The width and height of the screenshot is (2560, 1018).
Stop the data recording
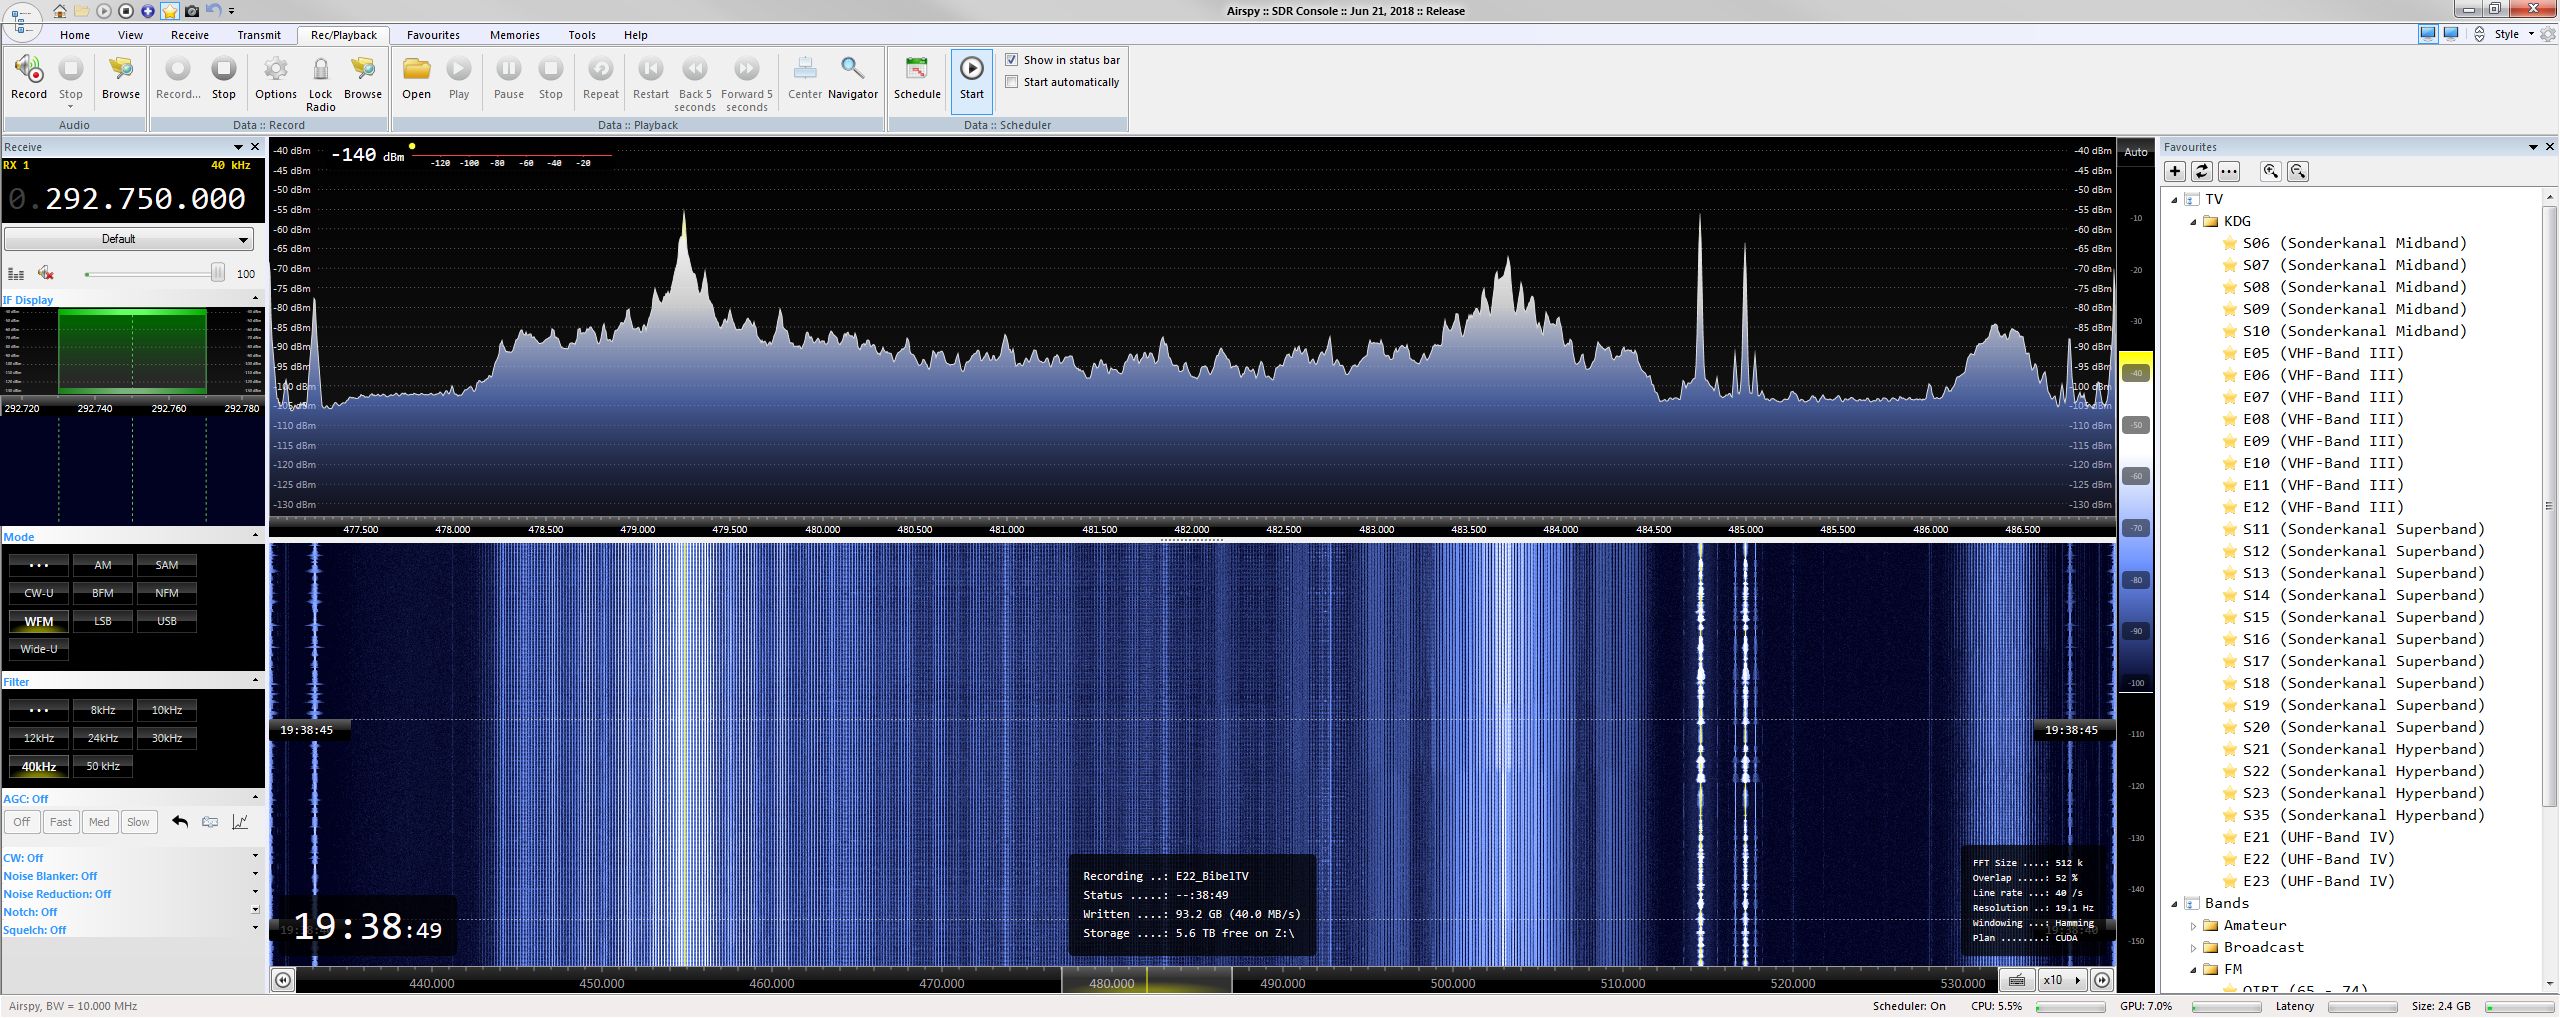[224, 78]
